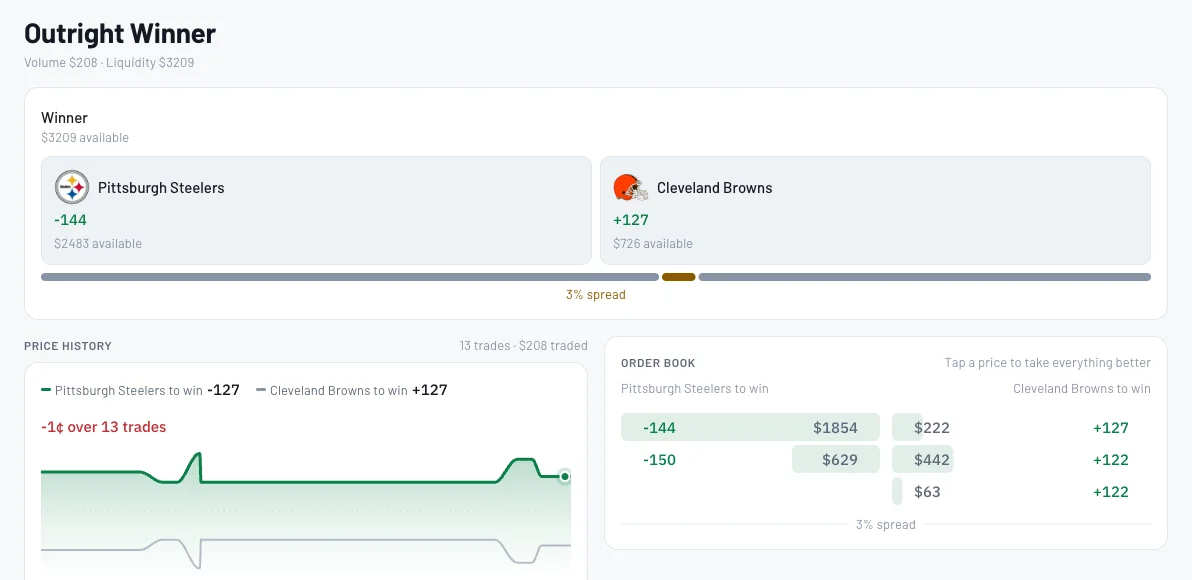The image size is (1192, 580).
Task: Click '3% spread' label below the bars
Action: coord(596,294)
